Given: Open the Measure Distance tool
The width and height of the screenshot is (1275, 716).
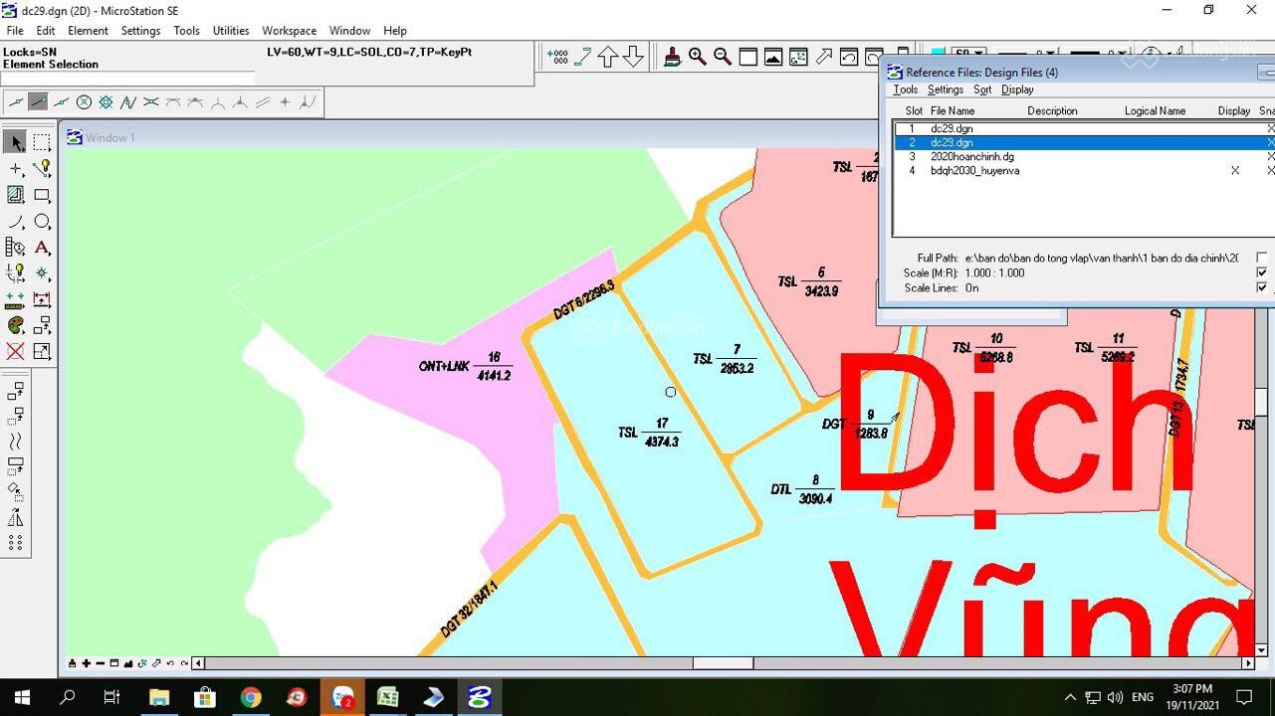Looking at the screenshot, I should click(x=15, y=299).
